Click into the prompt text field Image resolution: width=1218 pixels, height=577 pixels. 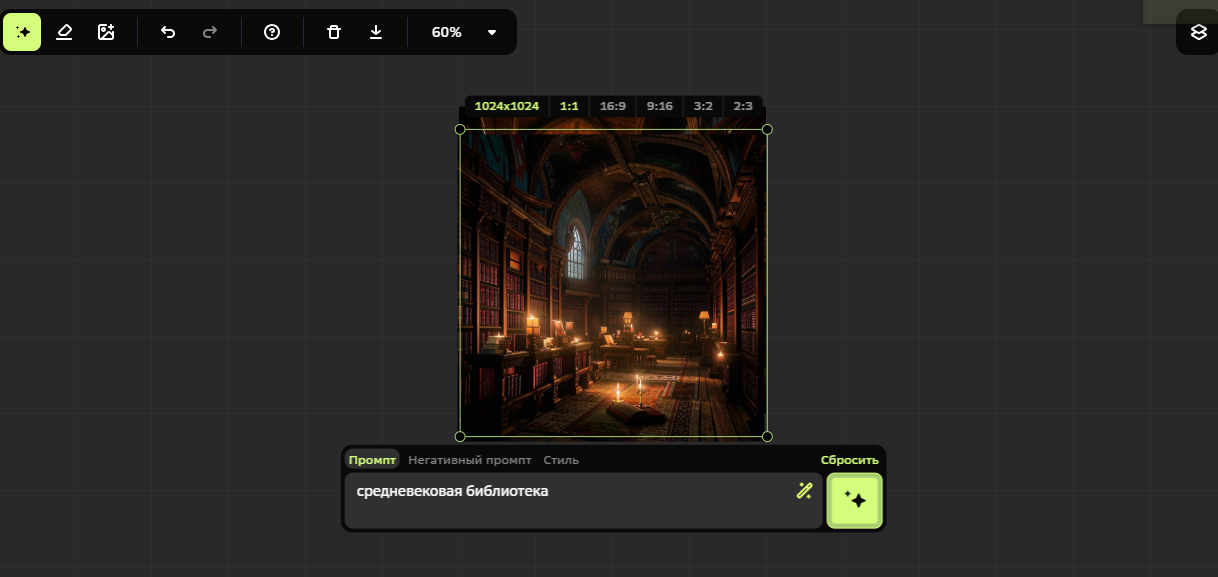coord(583,501)
